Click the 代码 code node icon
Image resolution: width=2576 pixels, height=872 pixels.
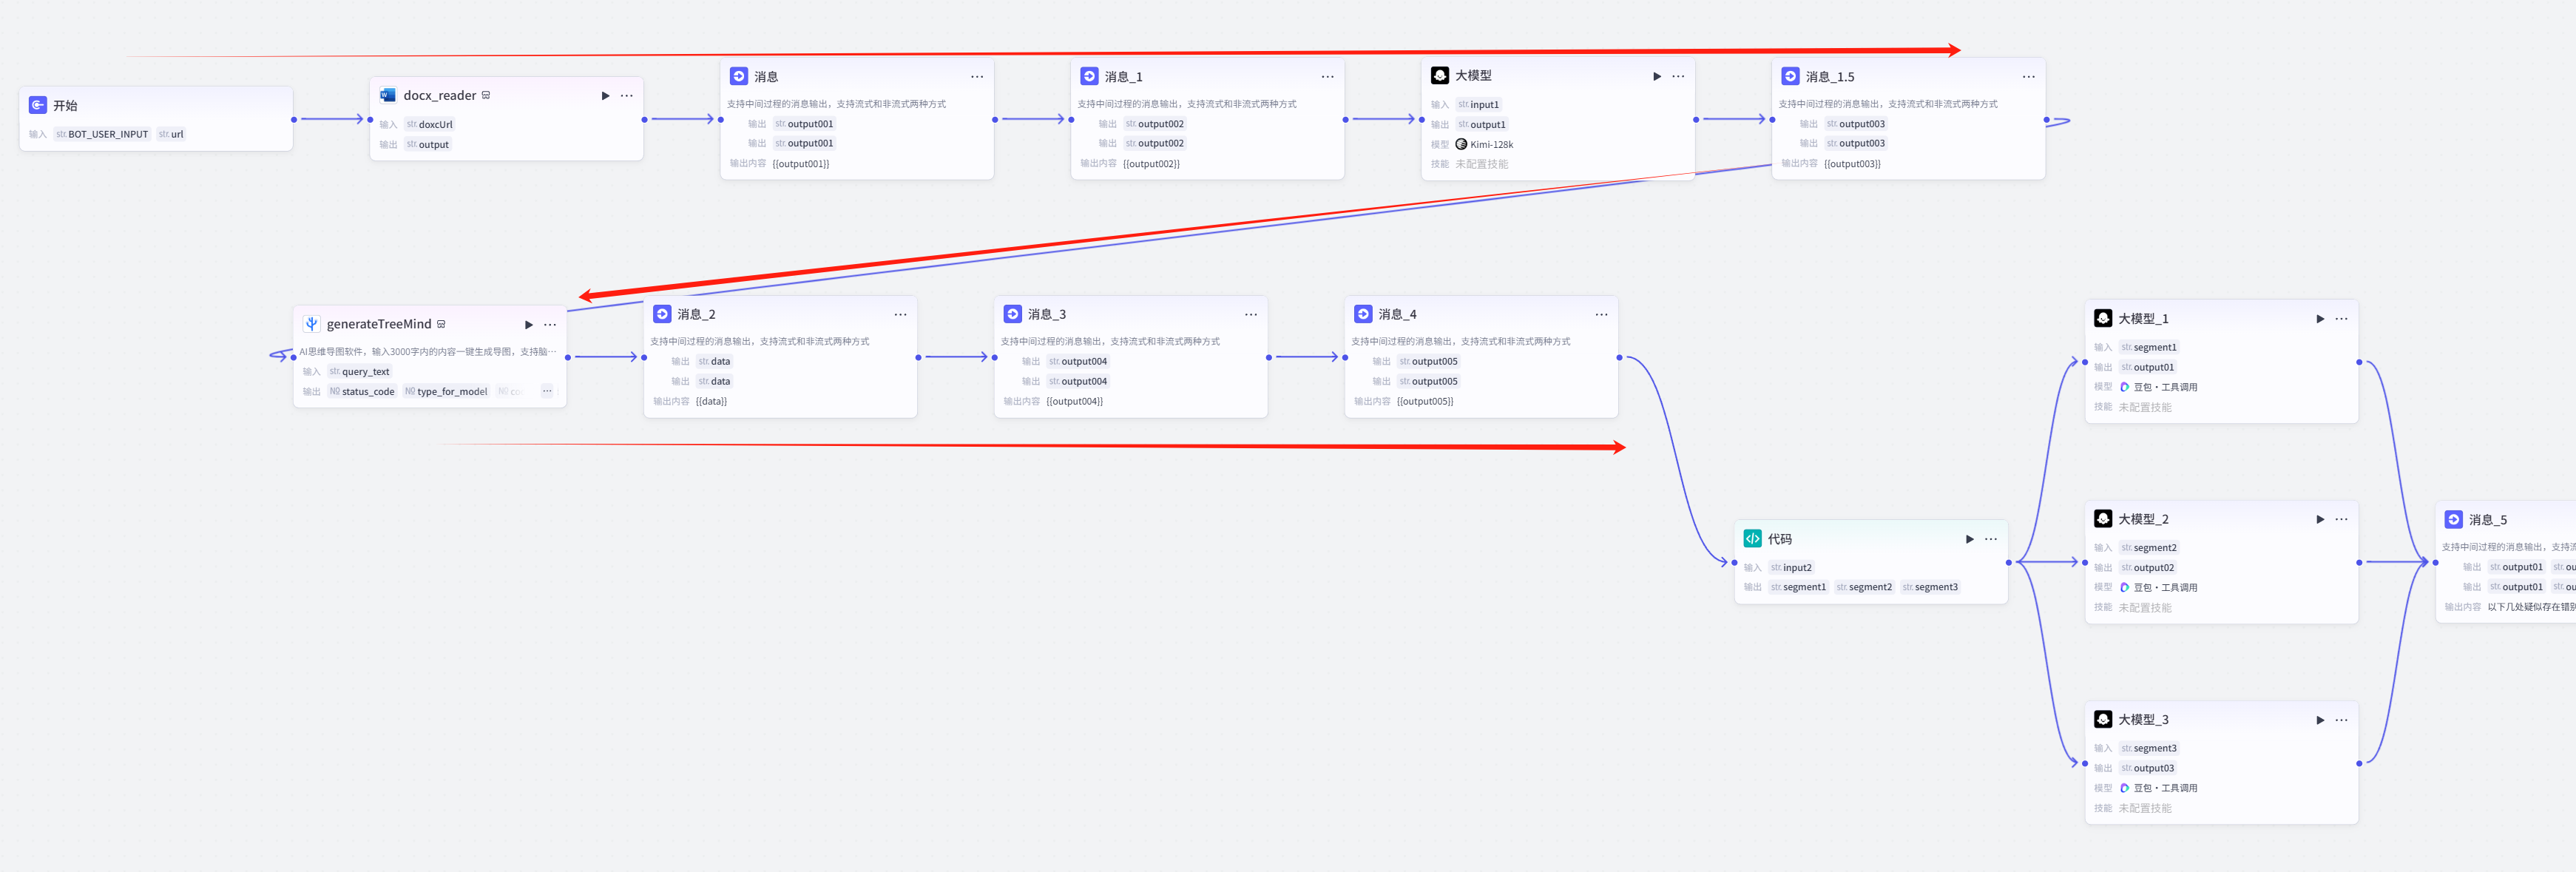pyautogui.click(x=1752, y=539)
